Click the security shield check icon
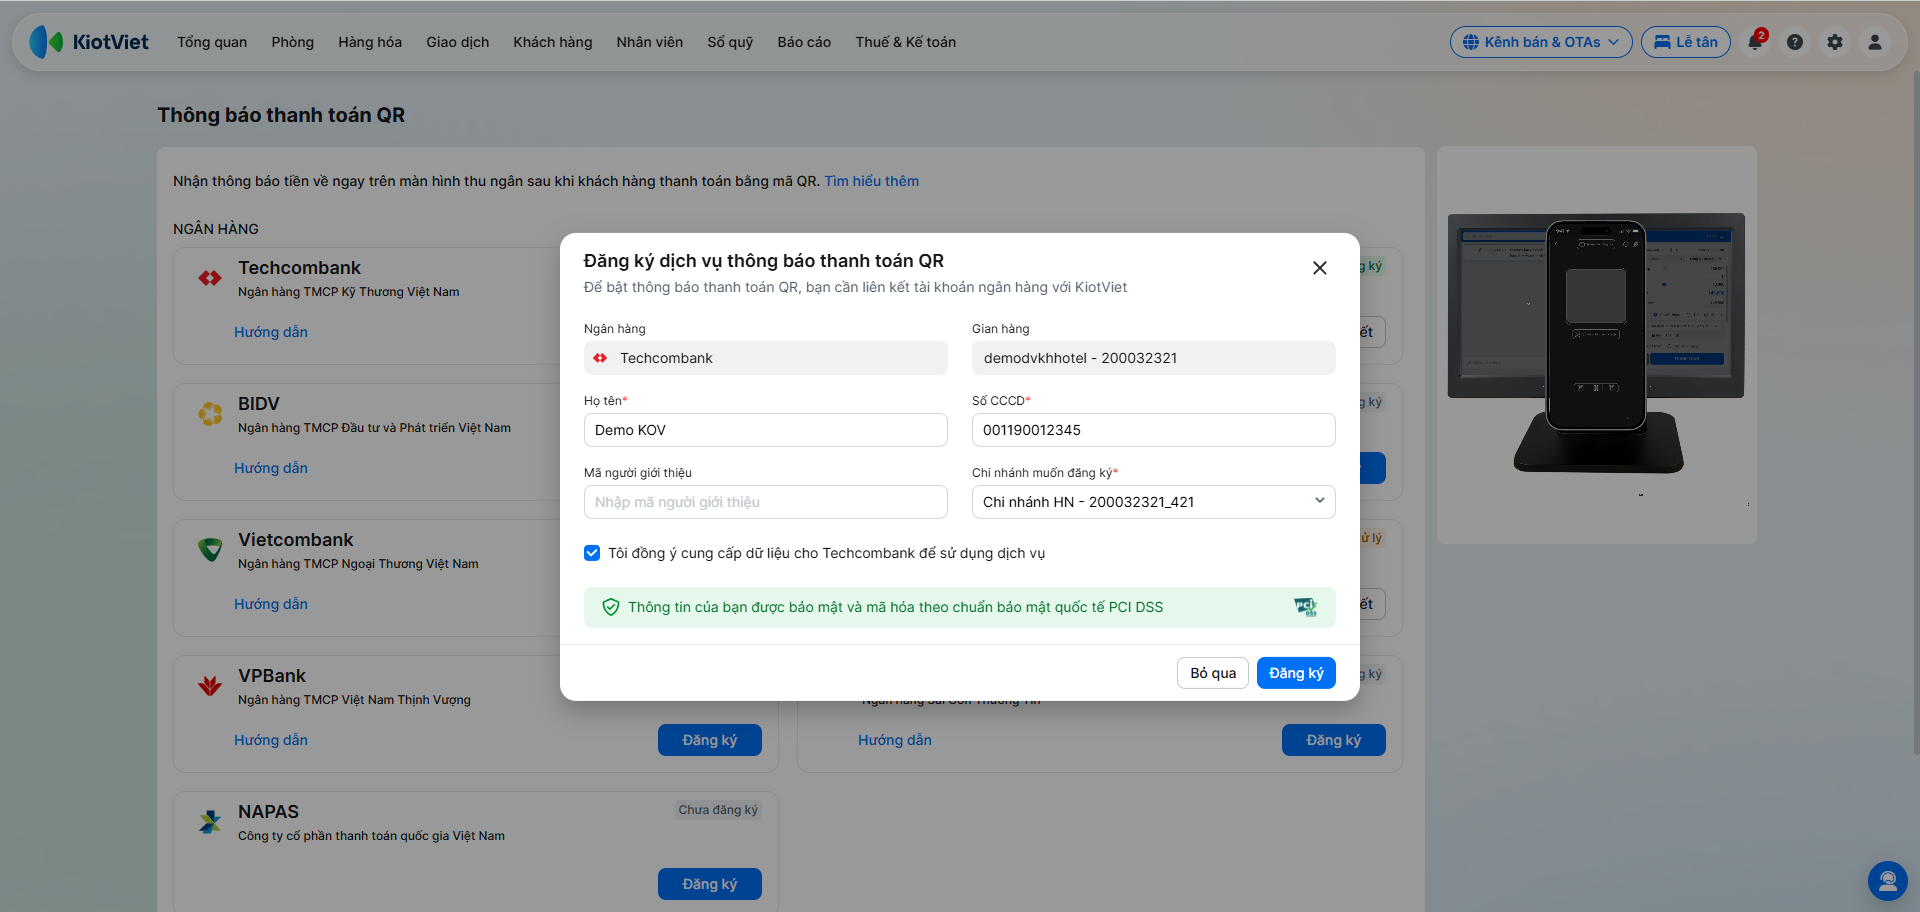Screen dimensions: 1920x912 click(611, 607)
